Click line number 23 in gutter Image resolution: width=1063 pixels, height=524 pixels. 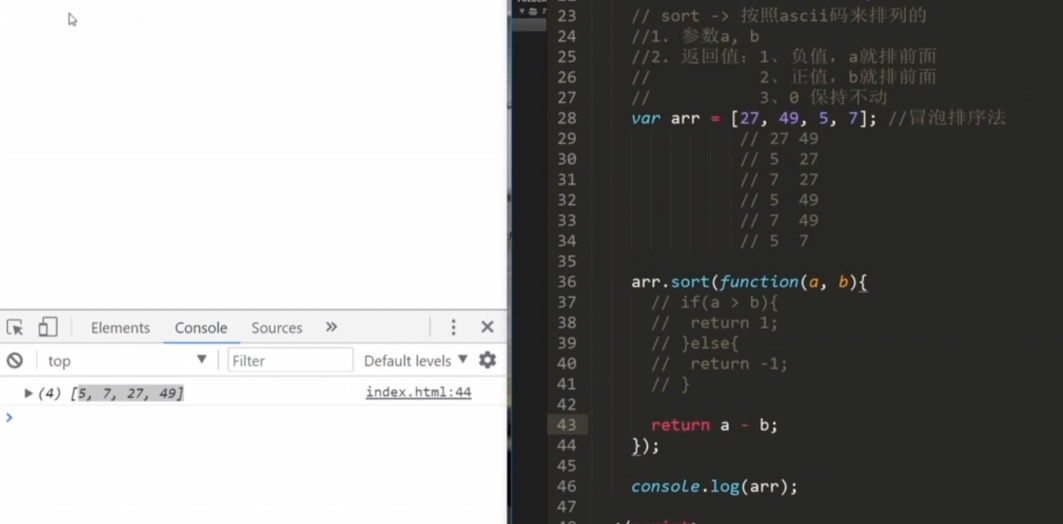pos(567,16)
